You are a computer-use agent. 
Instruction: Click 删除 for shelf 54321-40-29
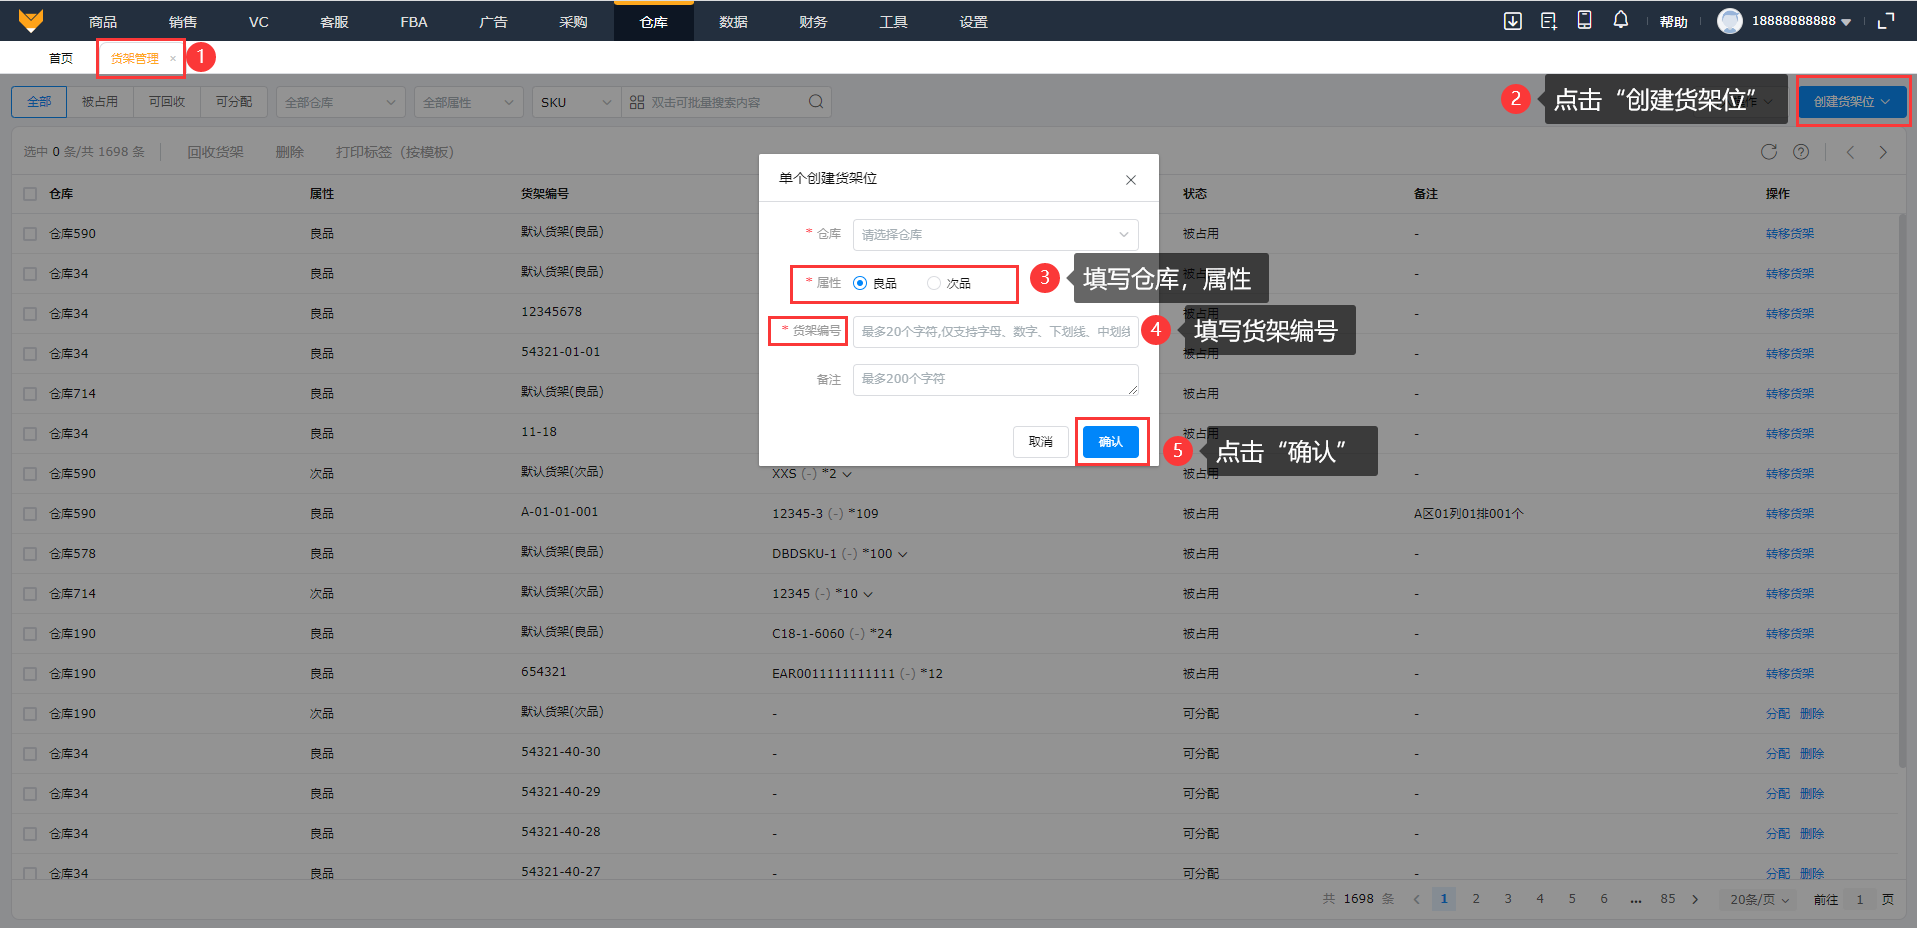coord(1812,794)
